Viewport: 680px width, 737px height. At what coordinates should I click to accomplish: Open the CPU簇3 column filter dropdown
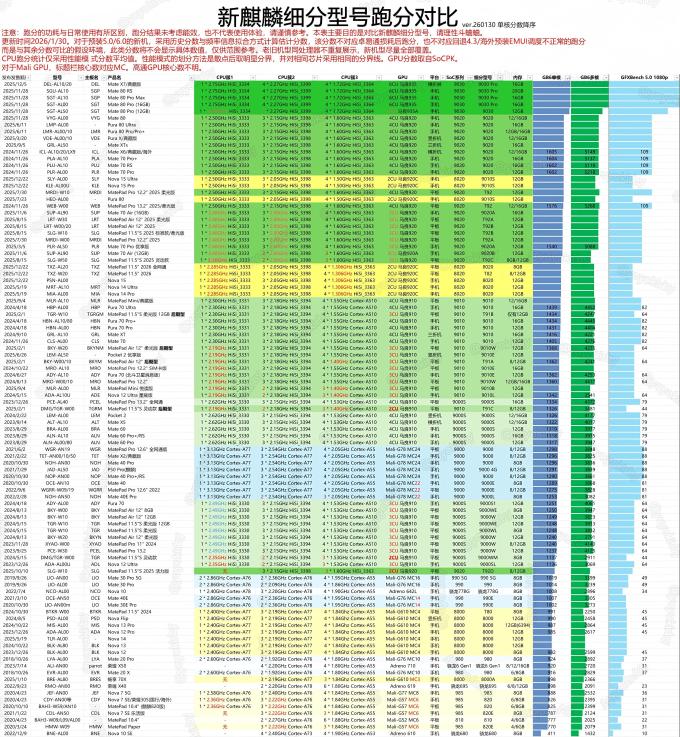click(379, 77)
